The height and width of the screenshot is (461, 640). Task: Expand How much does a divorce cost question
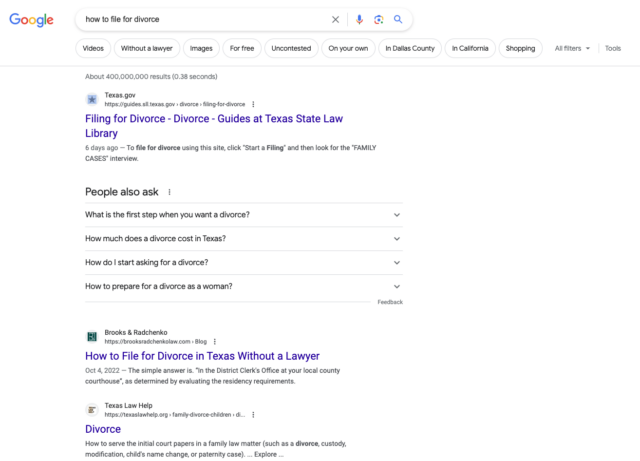click(x=244, y=238)
